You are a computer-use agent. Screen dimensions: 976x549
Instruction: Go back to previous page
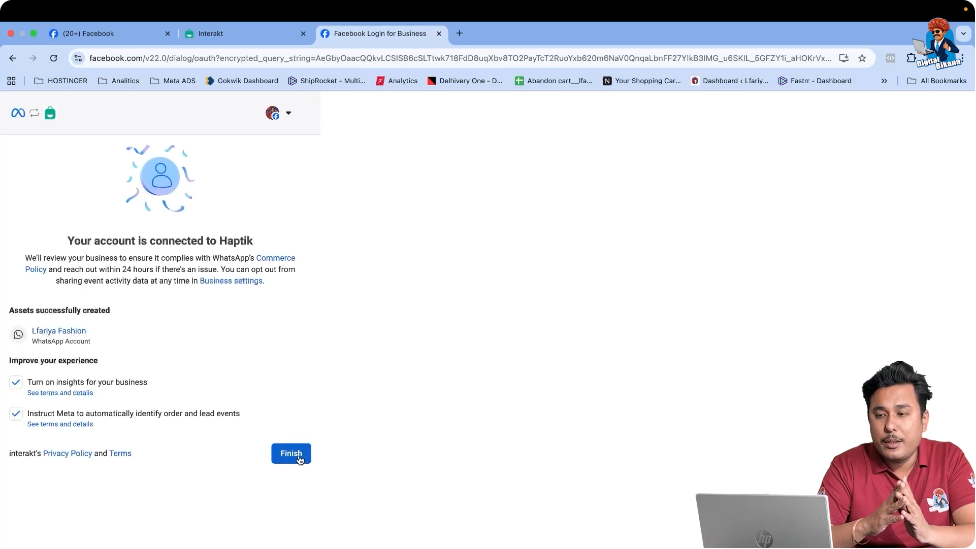13,58
